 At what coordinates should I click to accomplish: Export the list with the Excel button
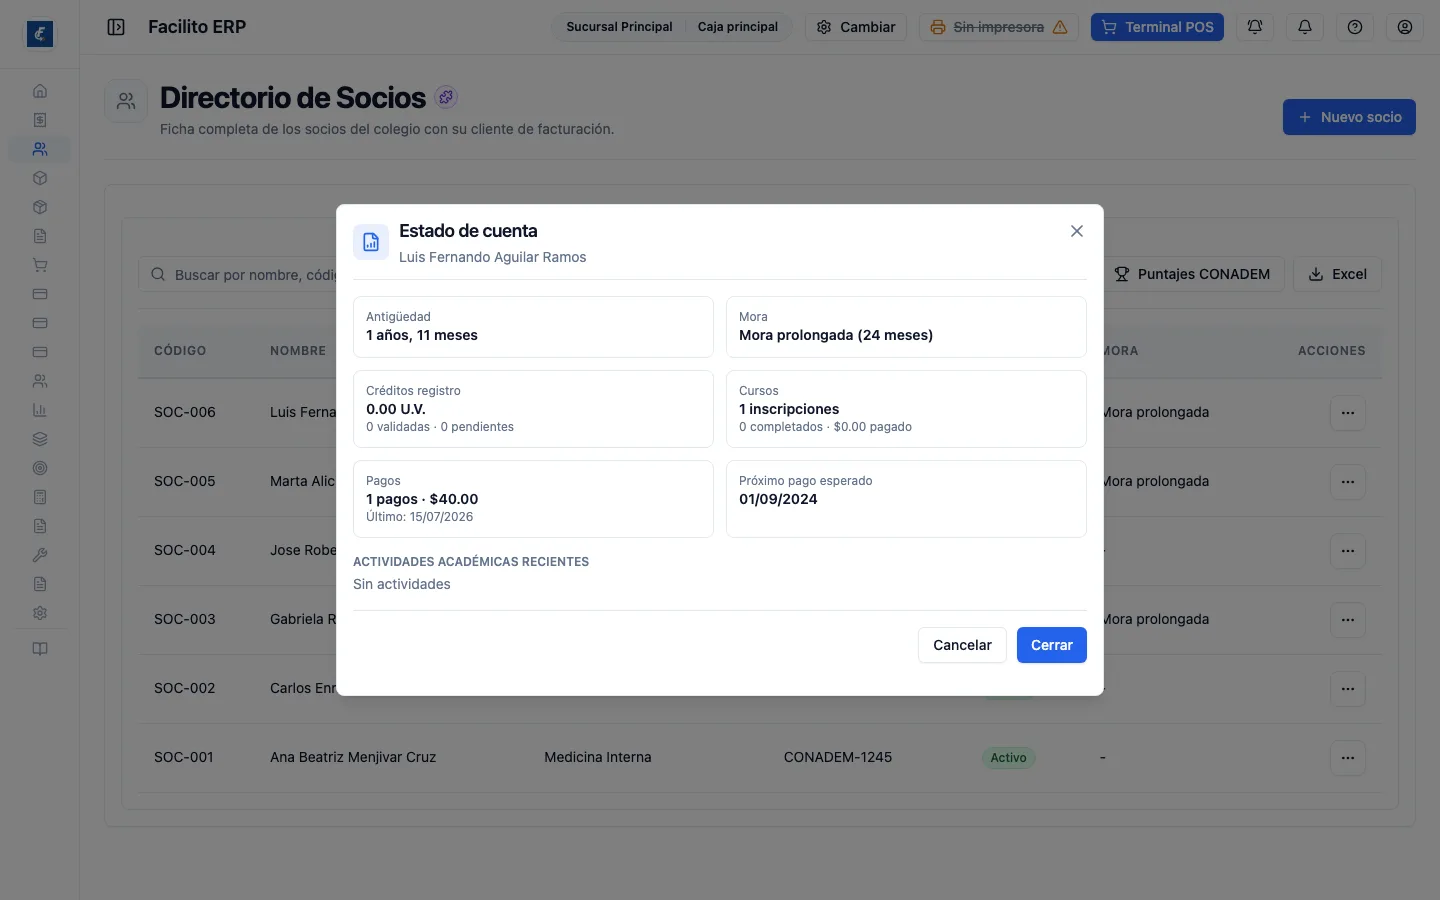[1337, 274]
